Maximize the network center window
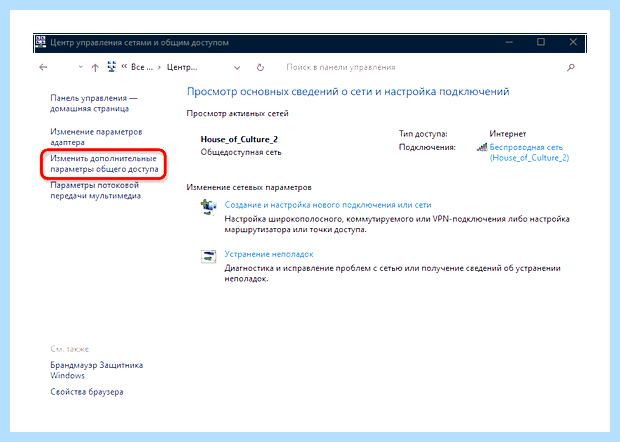The height and width of the screenshot is (442, 620). tap(541, 42)
